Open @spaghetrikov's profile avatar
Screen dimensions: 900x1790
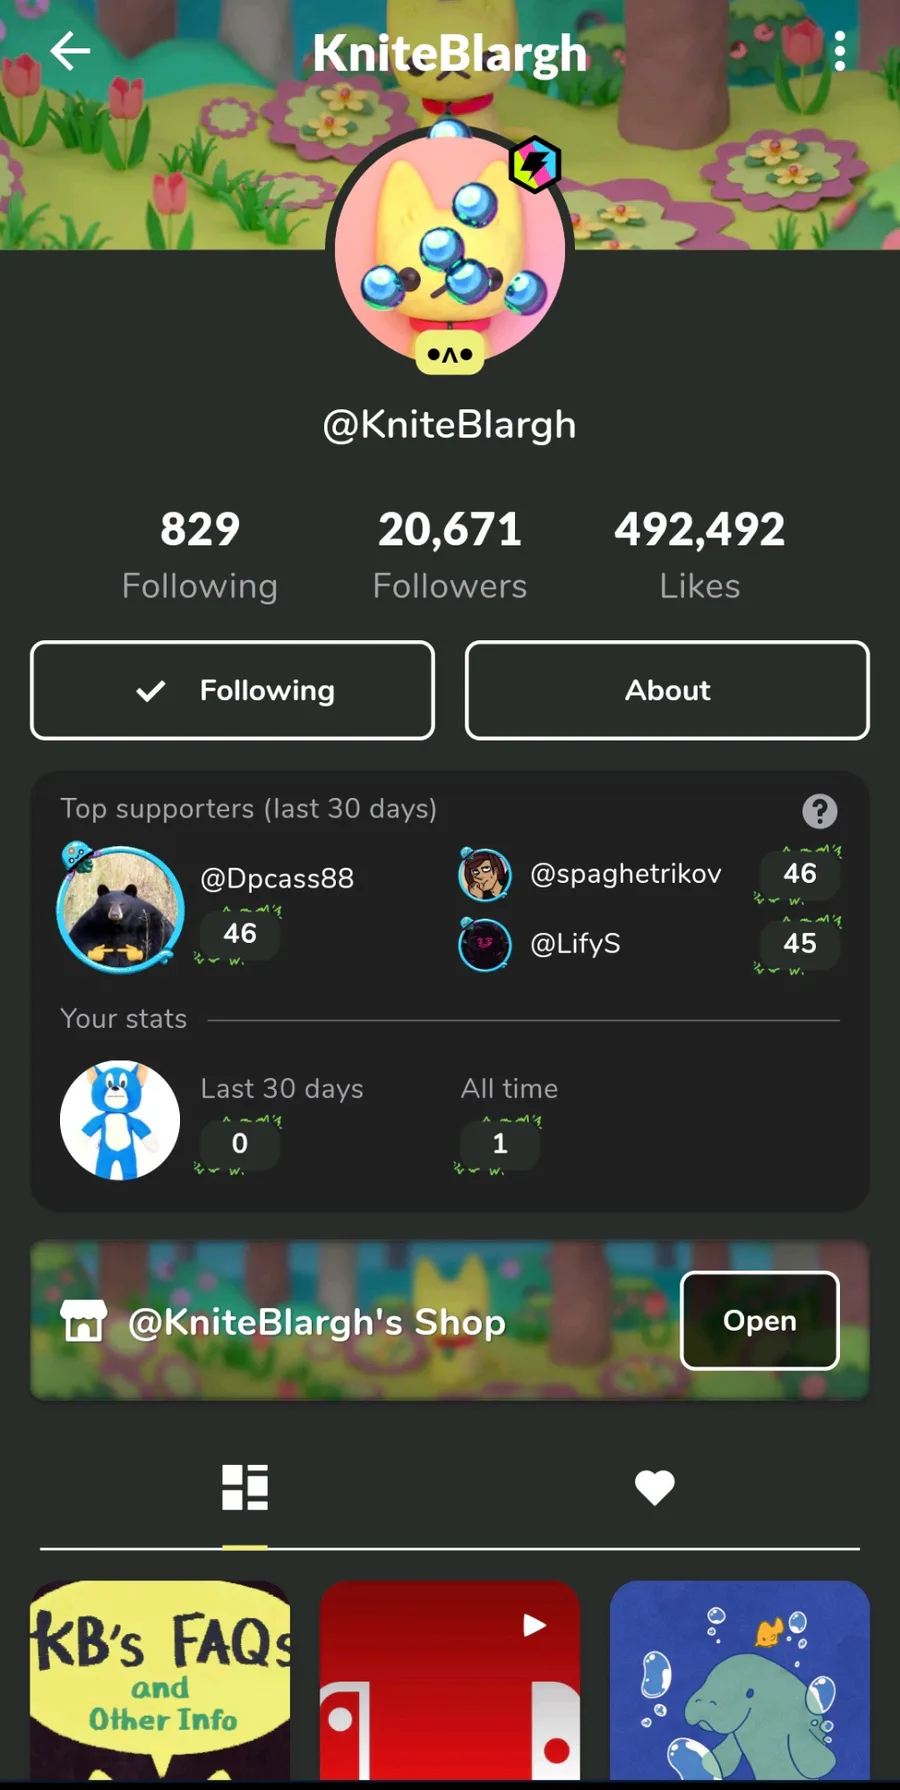point(485,874)
